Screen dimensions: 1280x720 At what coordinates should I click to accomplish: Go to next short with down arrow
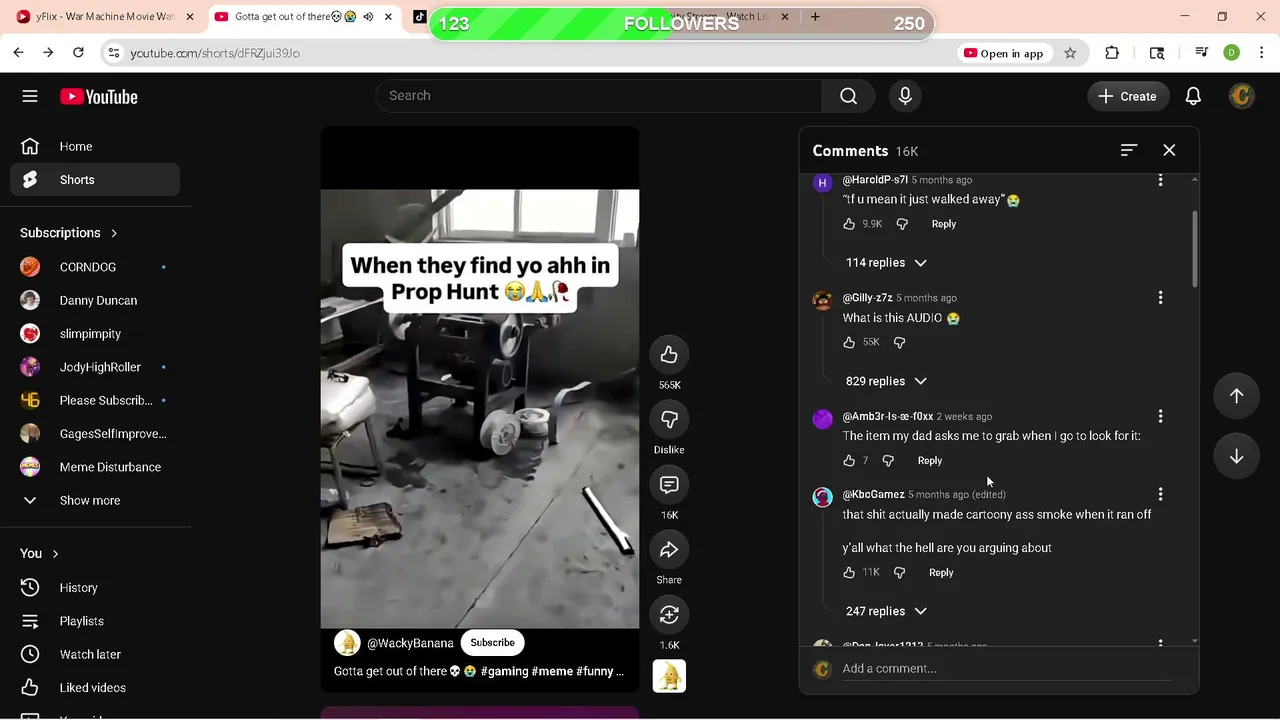(x=1236, y=456)
